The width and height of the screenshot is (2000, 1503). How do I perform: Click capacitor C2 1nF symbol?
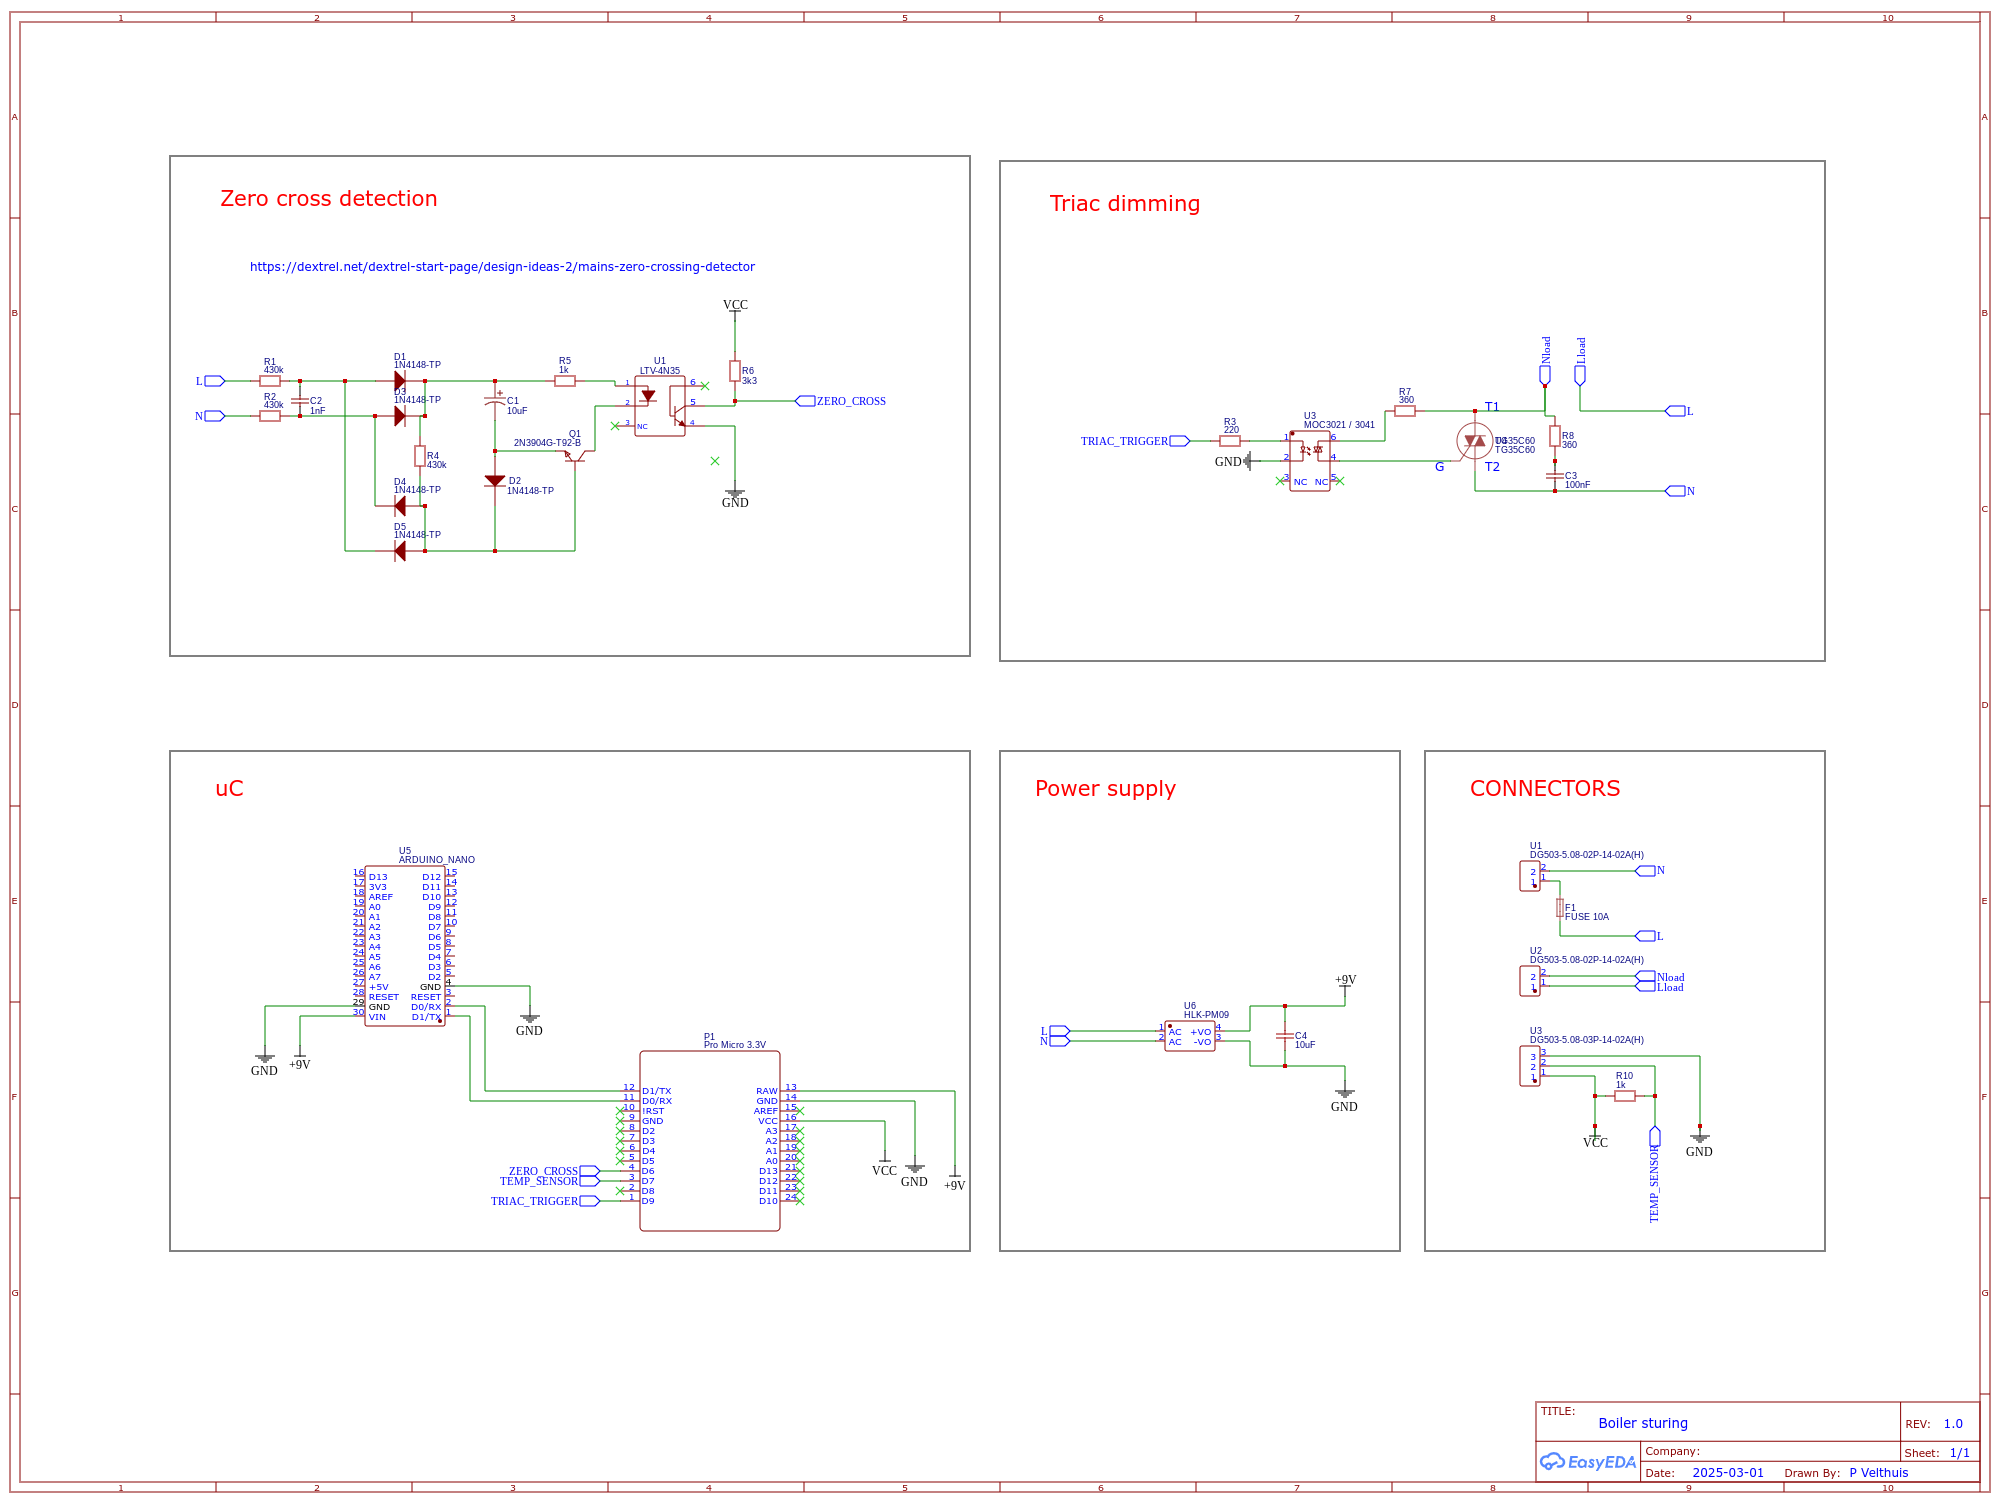[299, 401]
